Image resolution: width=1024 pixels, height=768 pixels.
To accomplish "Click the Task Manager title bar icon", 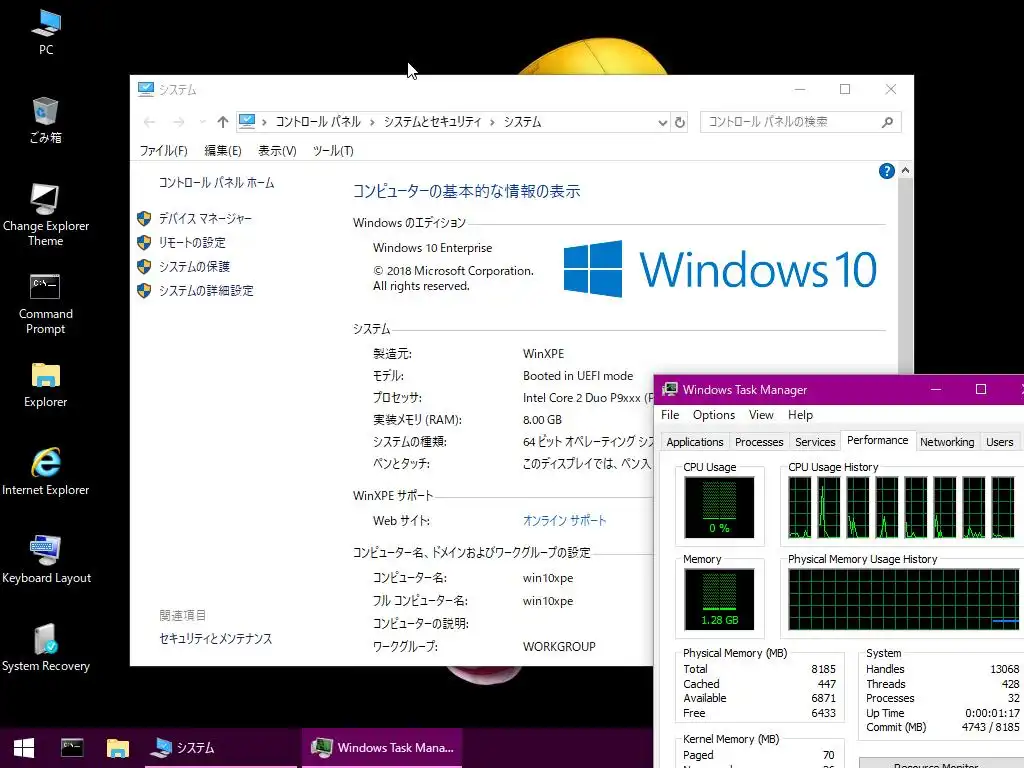I will (x=669, y=390).
